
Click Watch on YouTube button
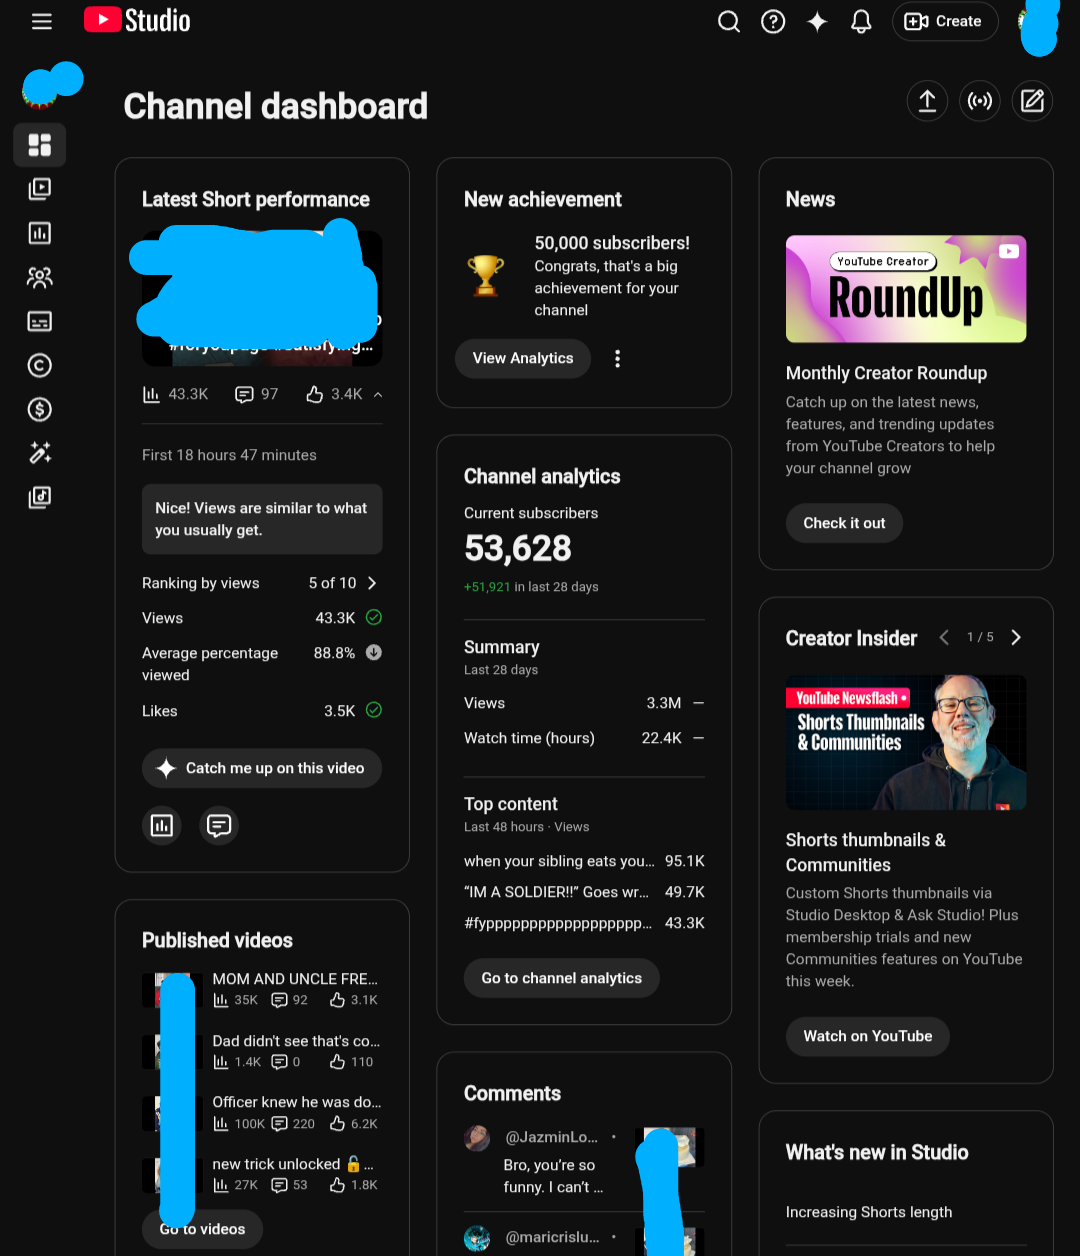(x=868, y=1036)
